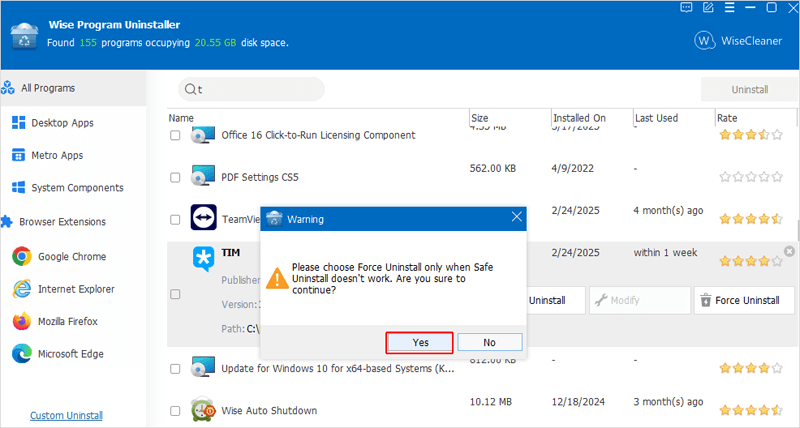Sort the list by Name column
The height and width of the screenshot is (428, 800).
pyautogui.click(x=181, y=118)
